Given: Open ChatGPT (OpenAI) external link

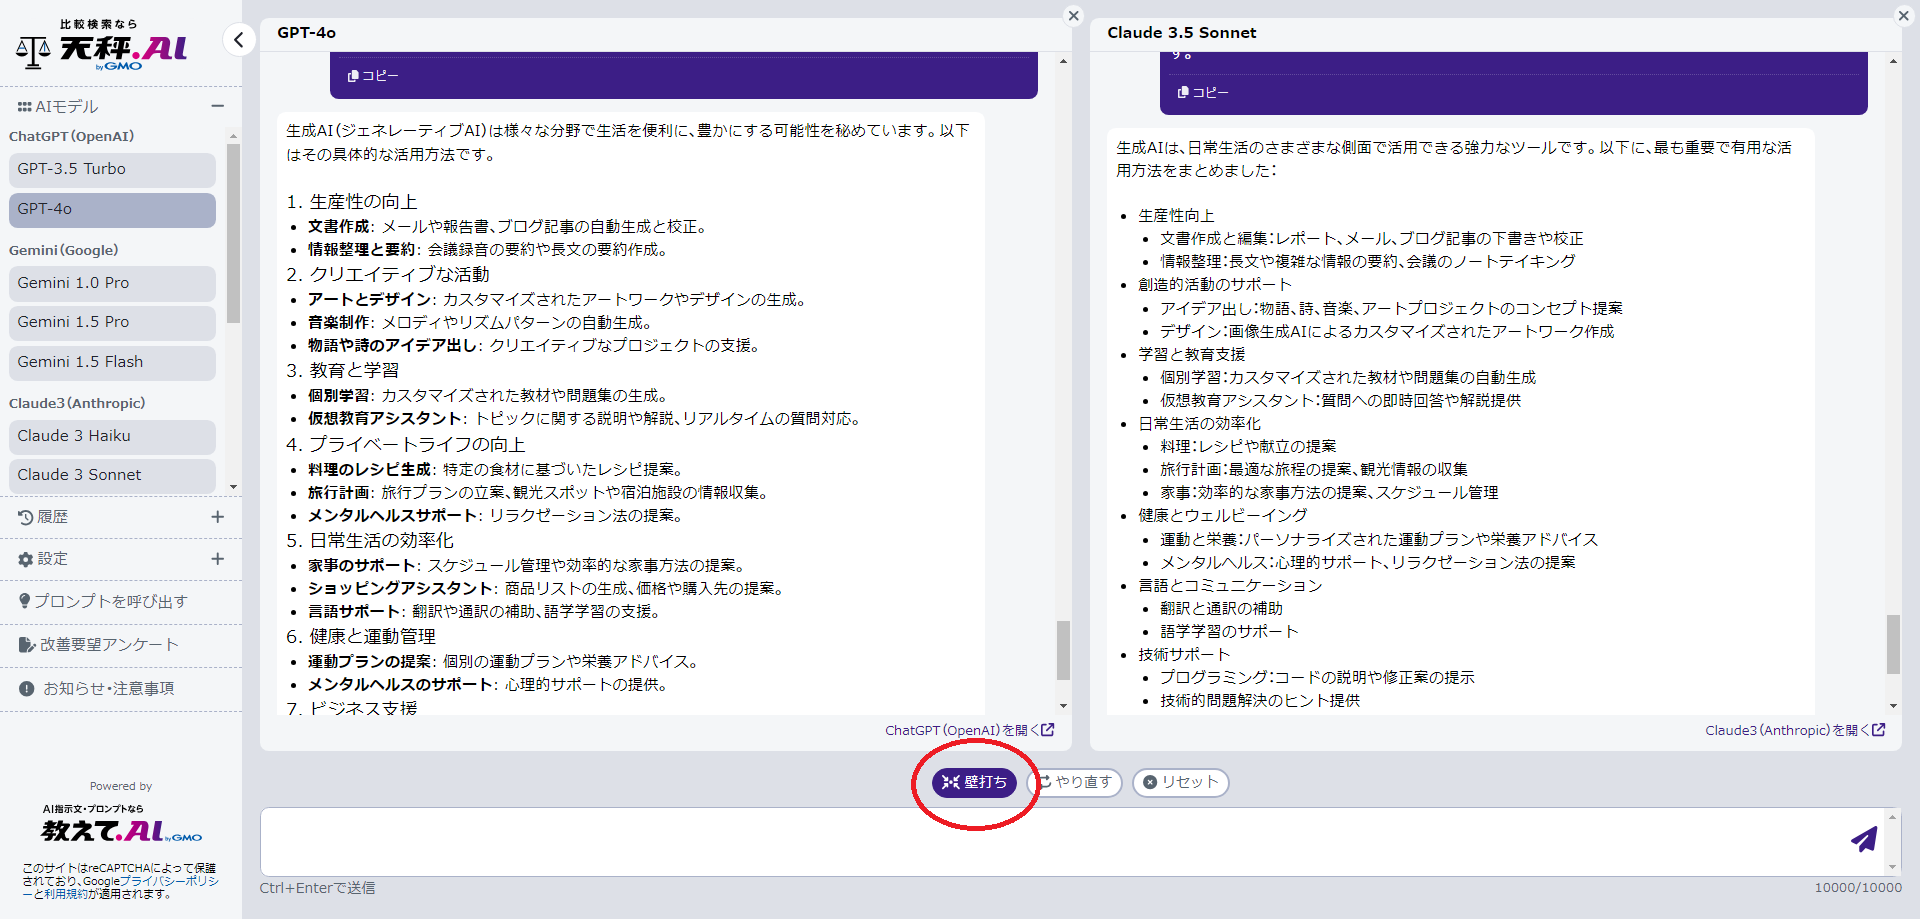Looking at the screenshot, I should pos(969,731).
